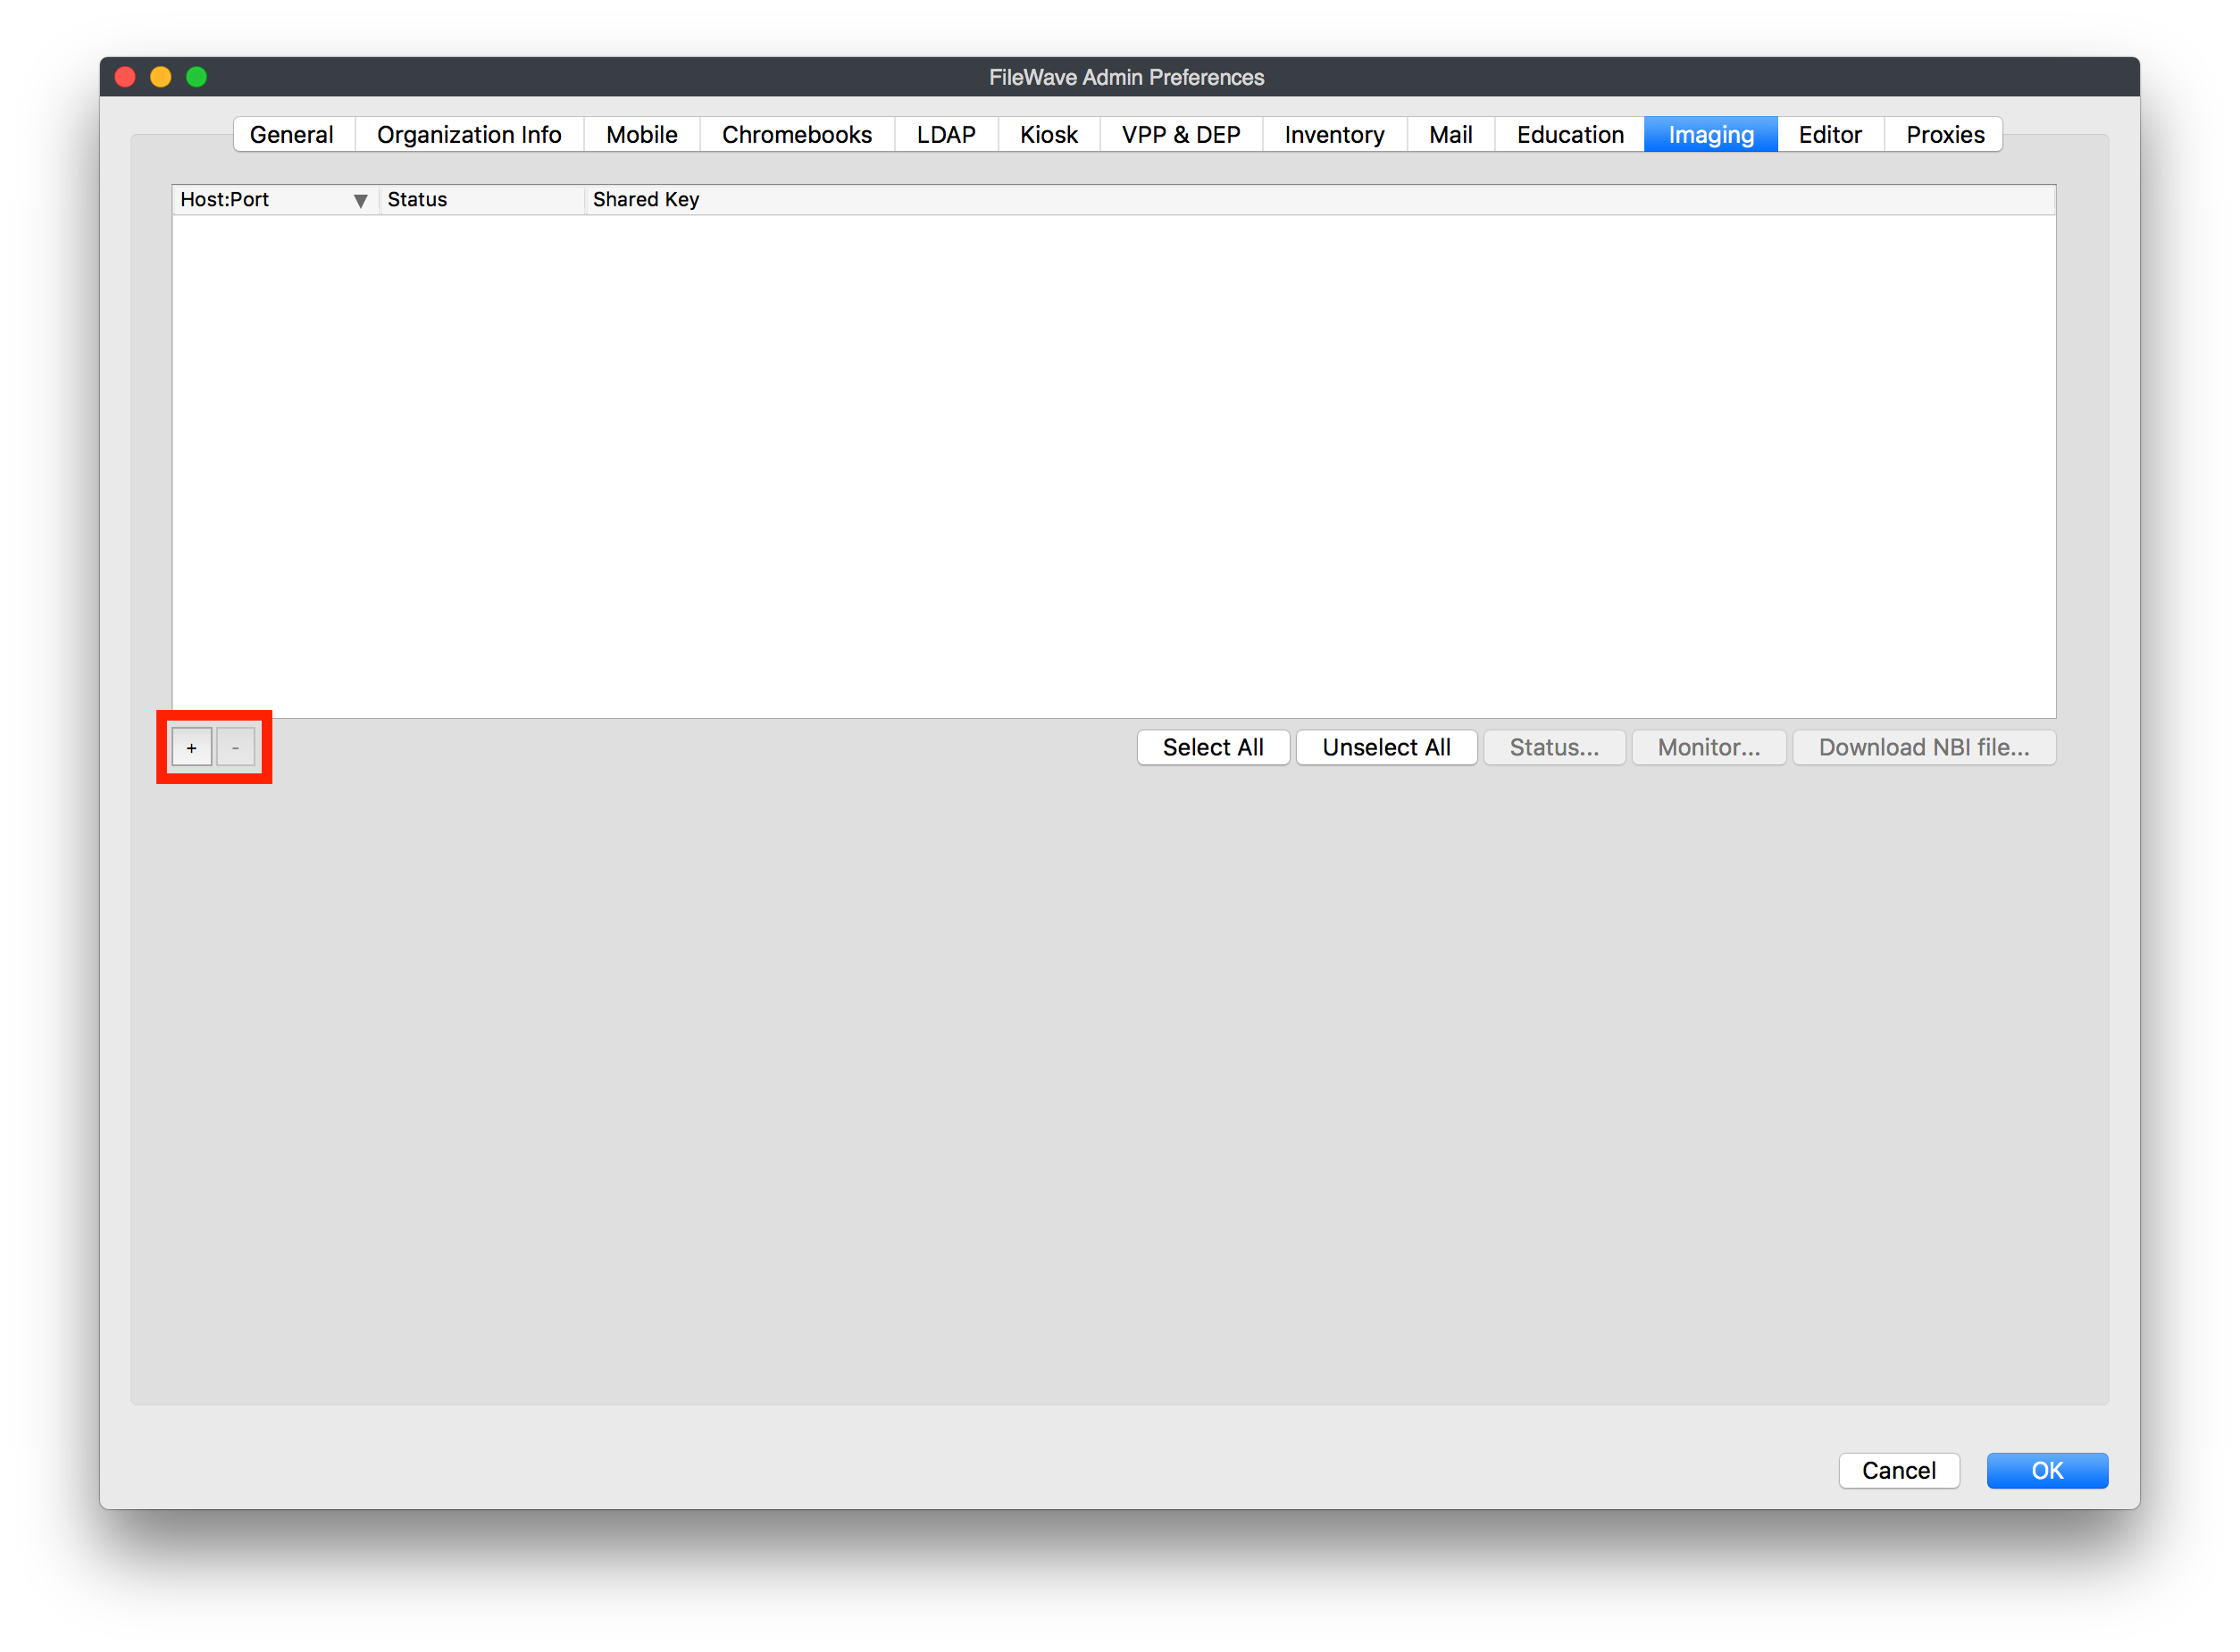
Task: Switch to the Organization Info tab
Action: pyautogui.click(x=469, y=135)
